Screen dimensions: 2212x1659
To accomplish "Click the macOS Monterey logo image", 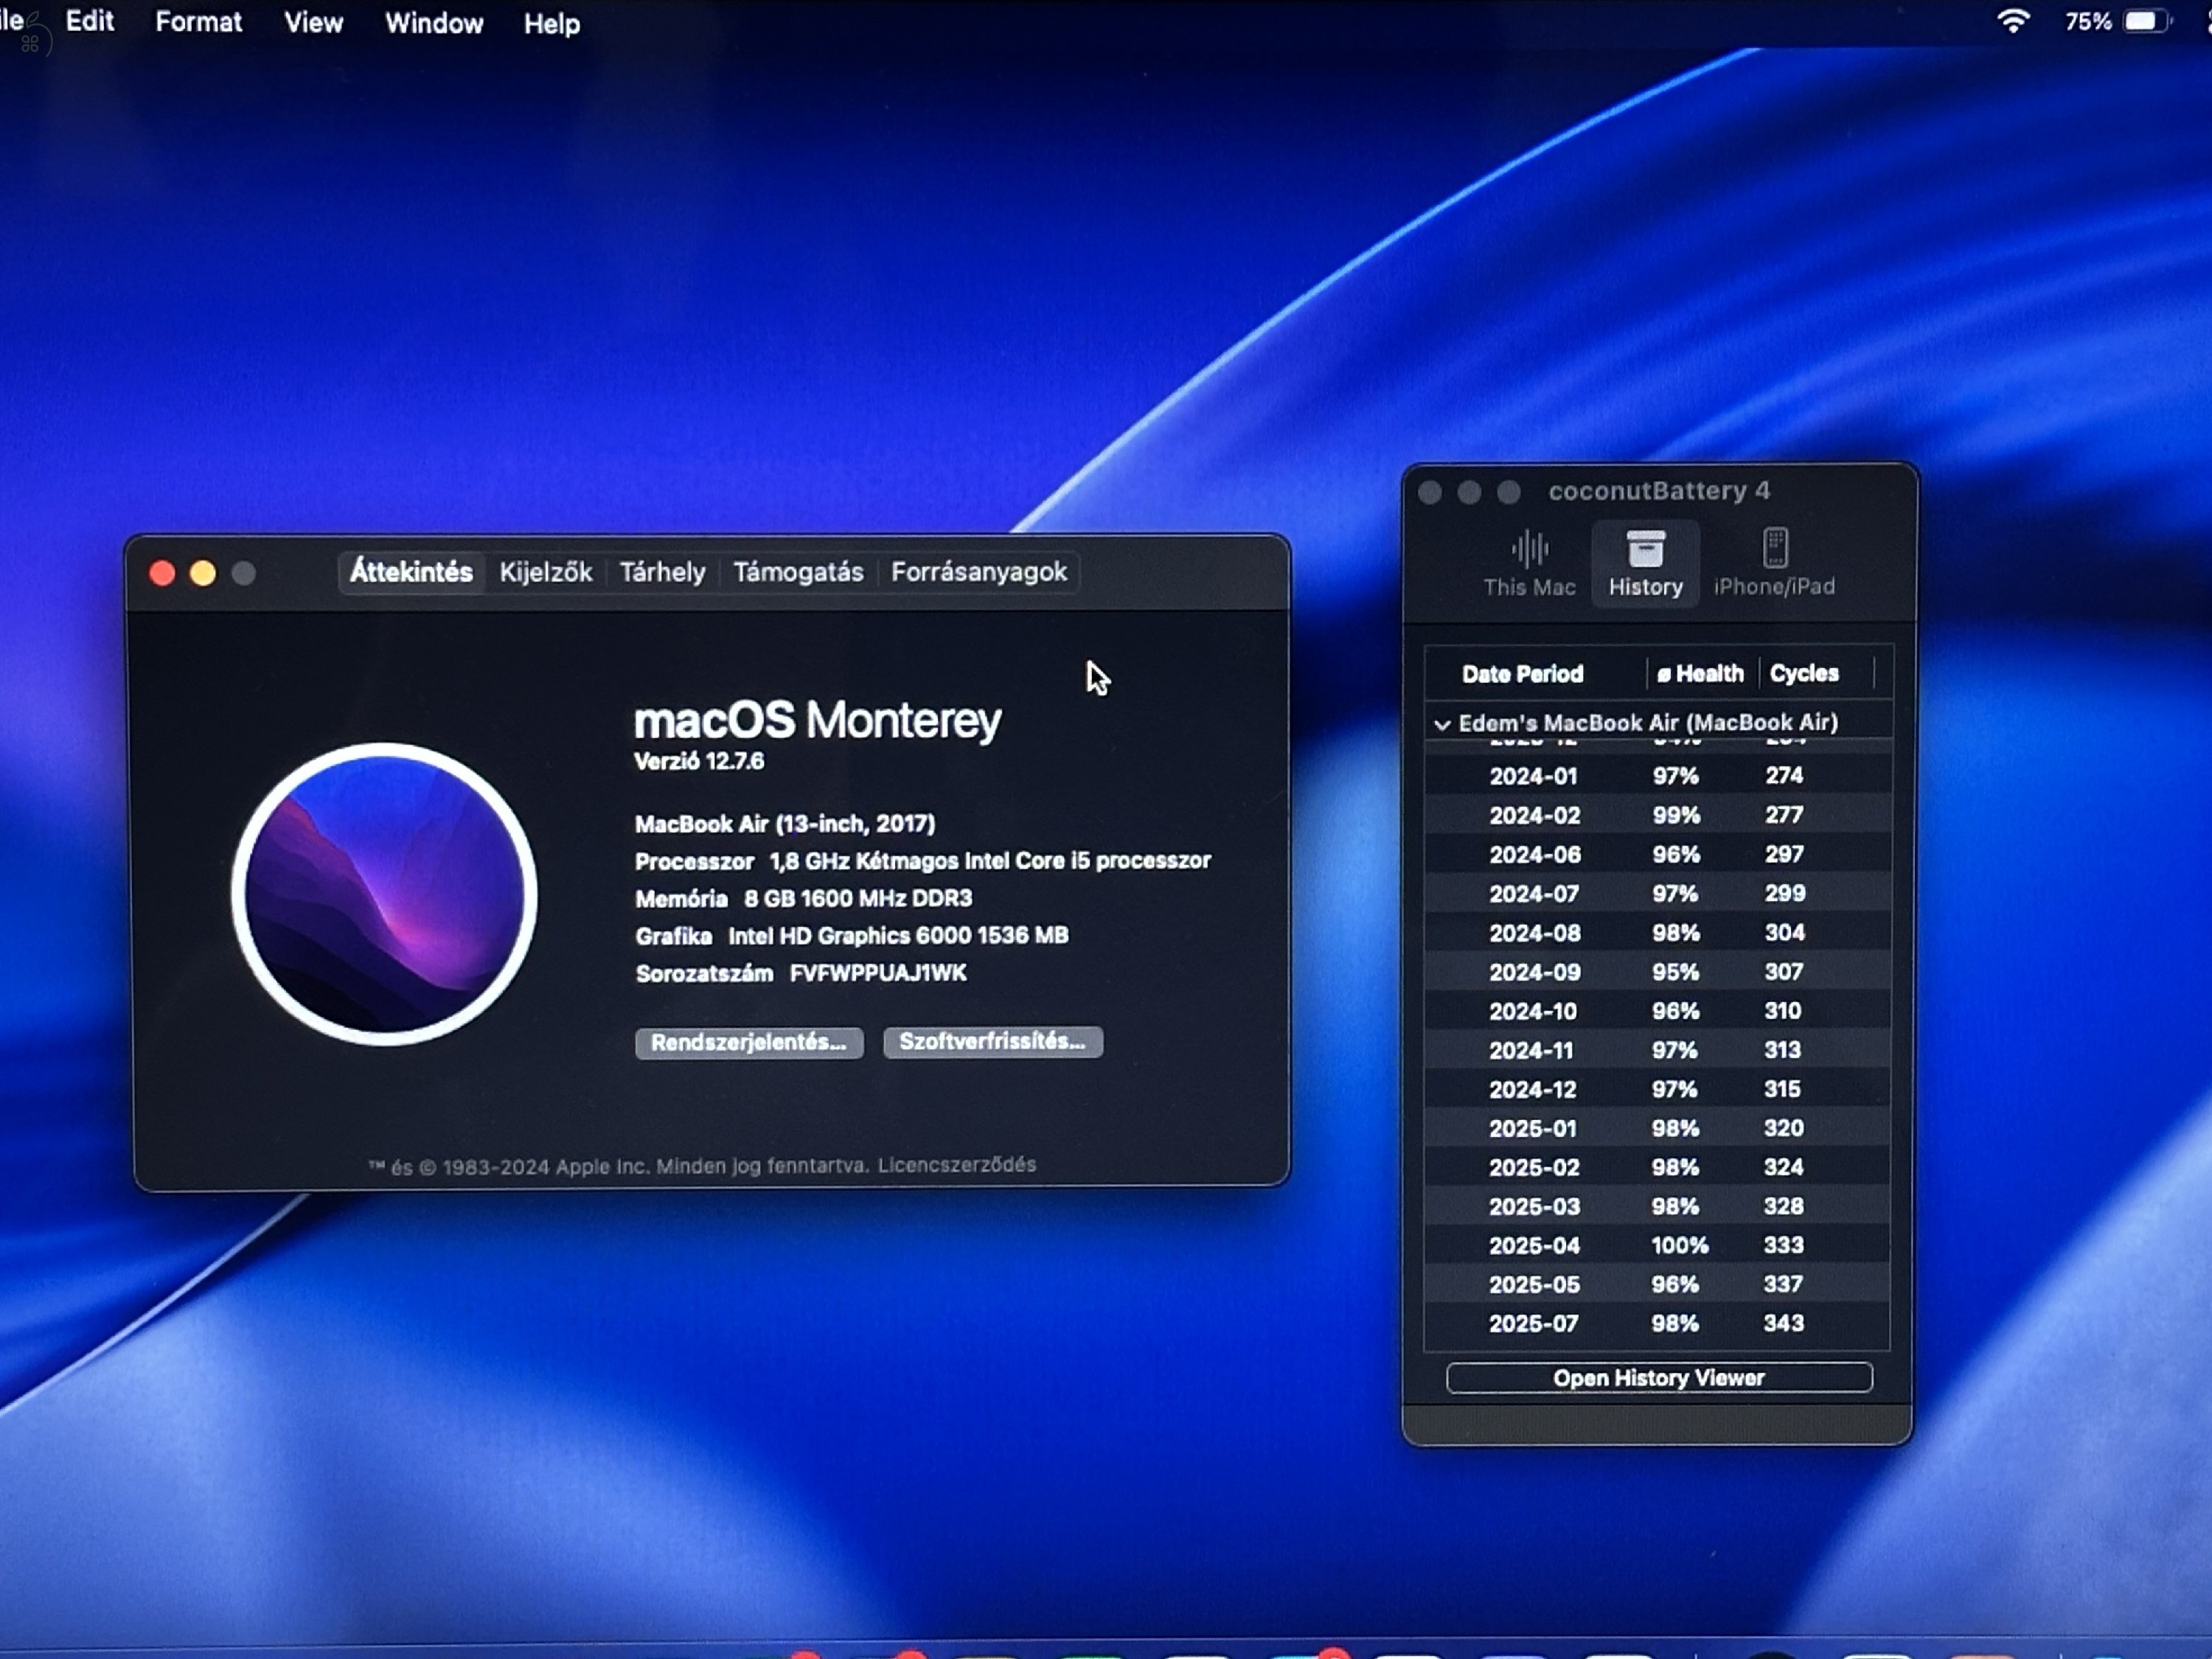I will coord(384,894).
